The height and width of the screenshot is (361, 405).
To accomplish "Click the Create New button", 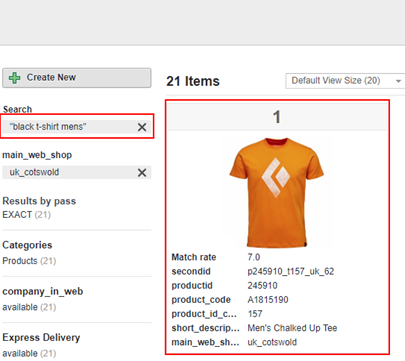I will click(77, 78).
